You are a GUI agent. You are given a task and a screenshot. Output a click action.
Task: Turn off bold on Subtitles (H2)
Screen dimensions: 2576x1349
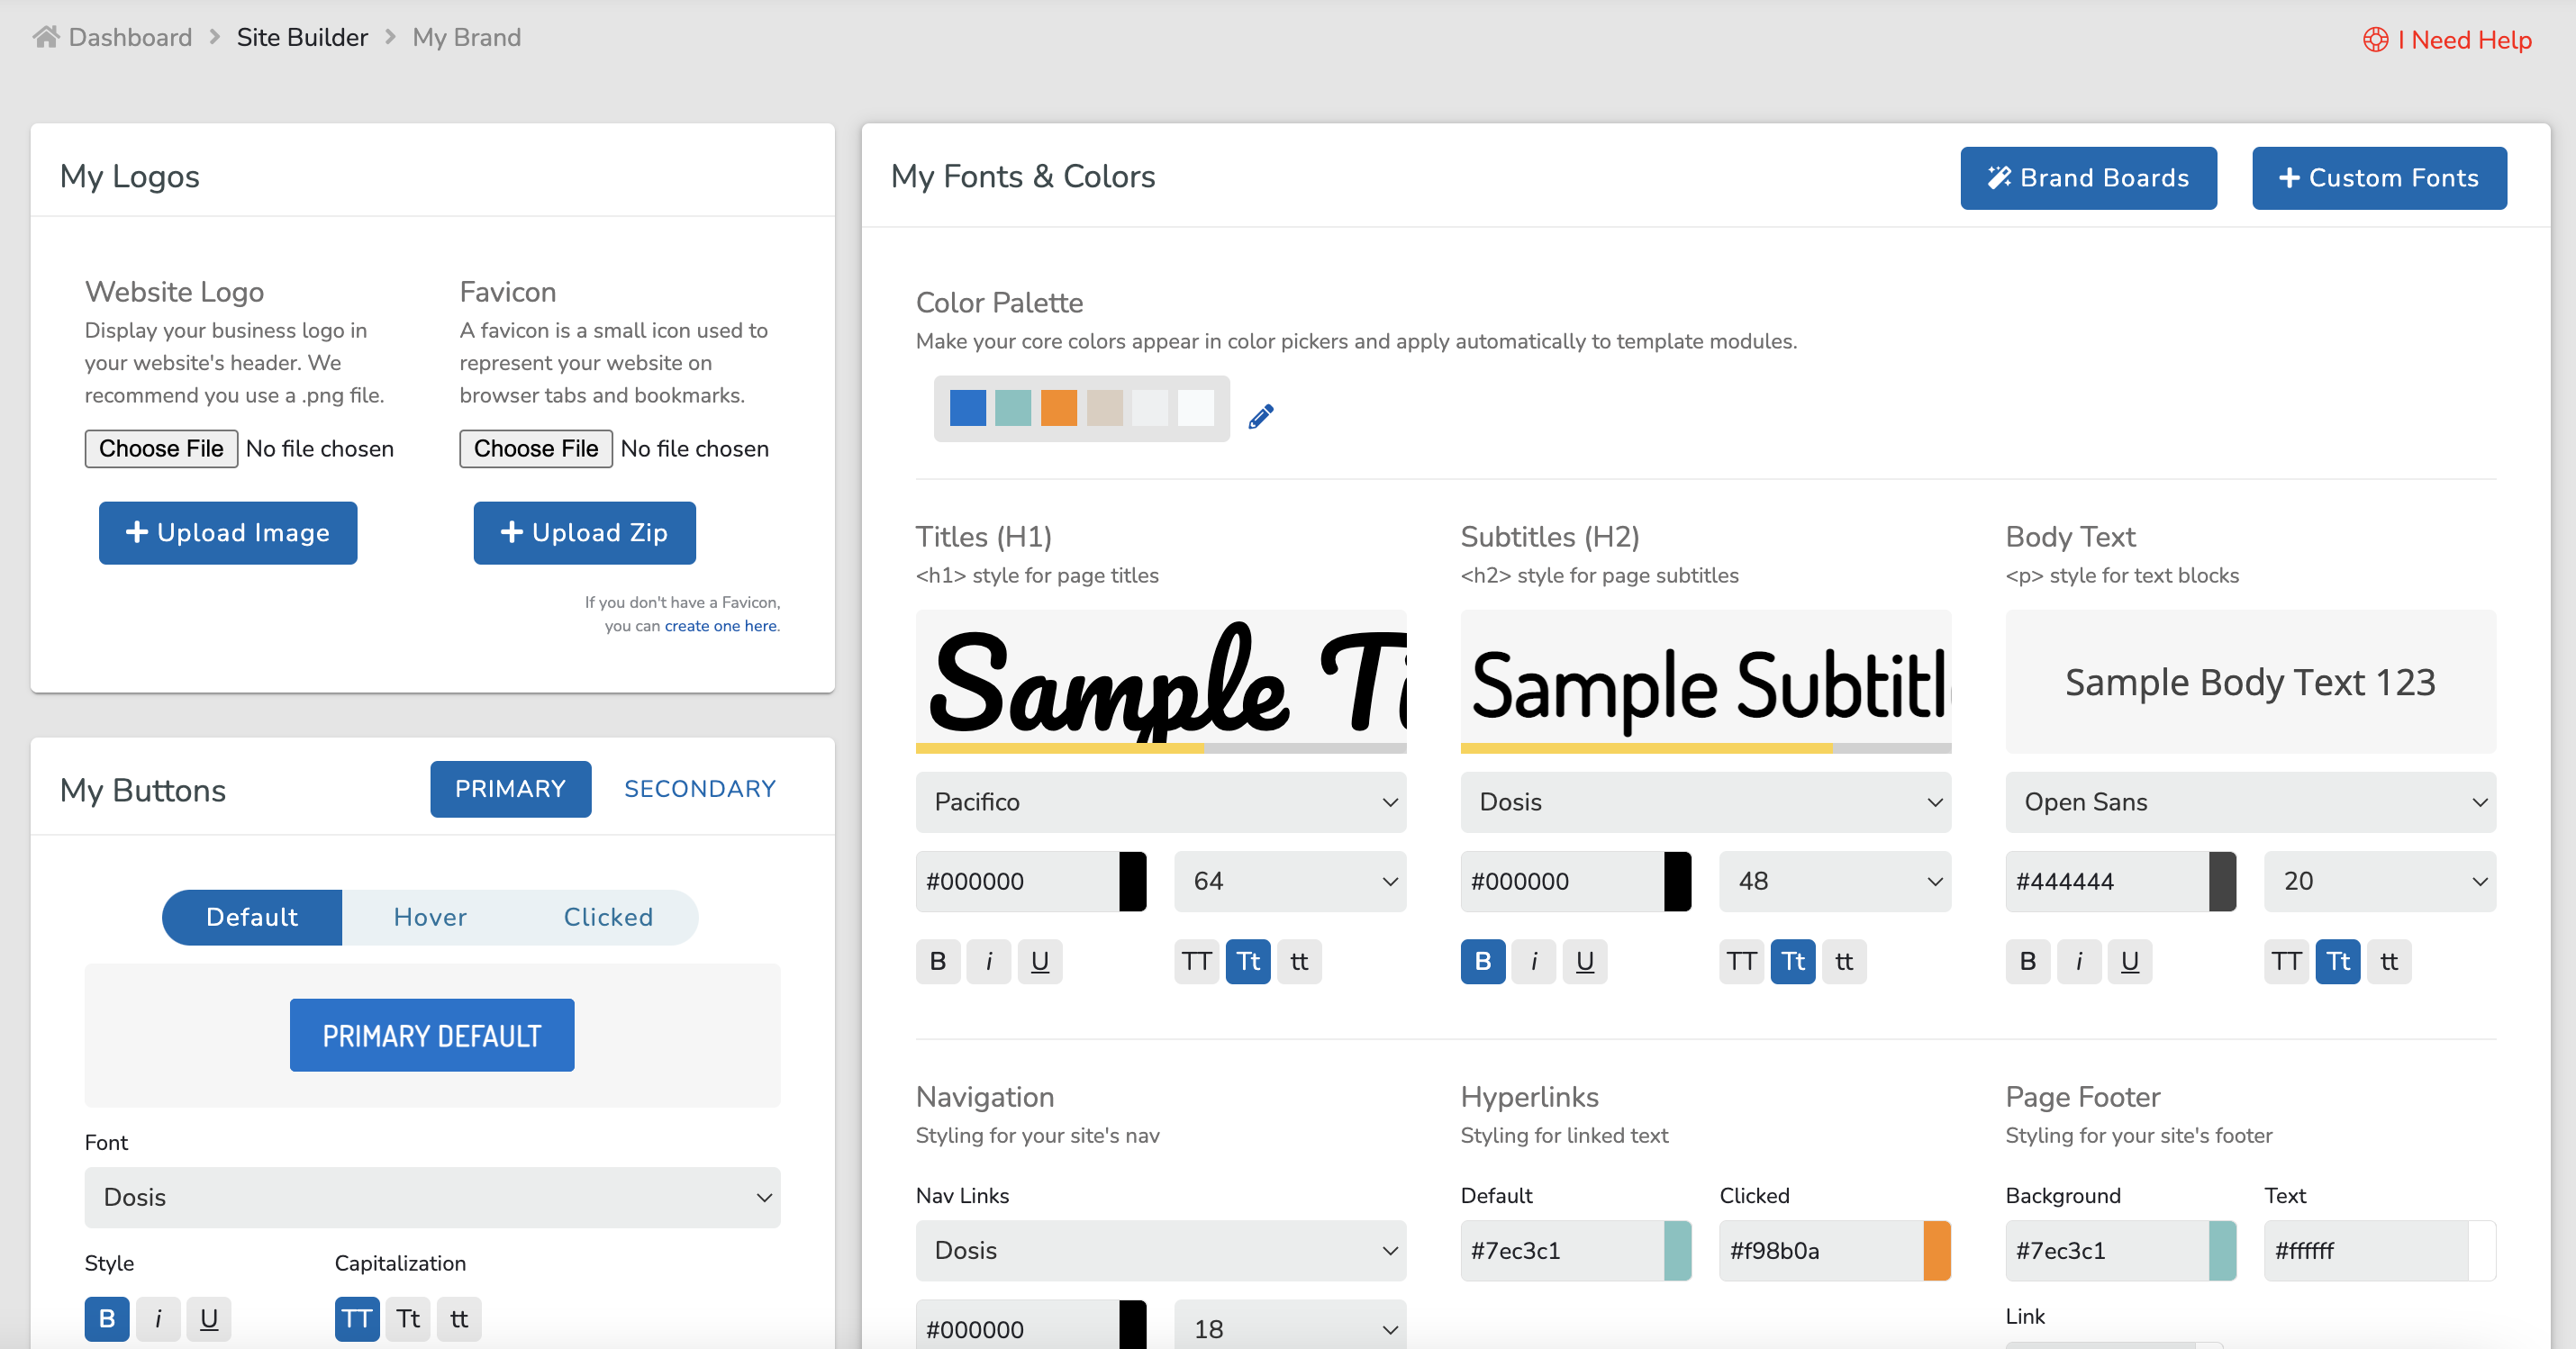1482,961
